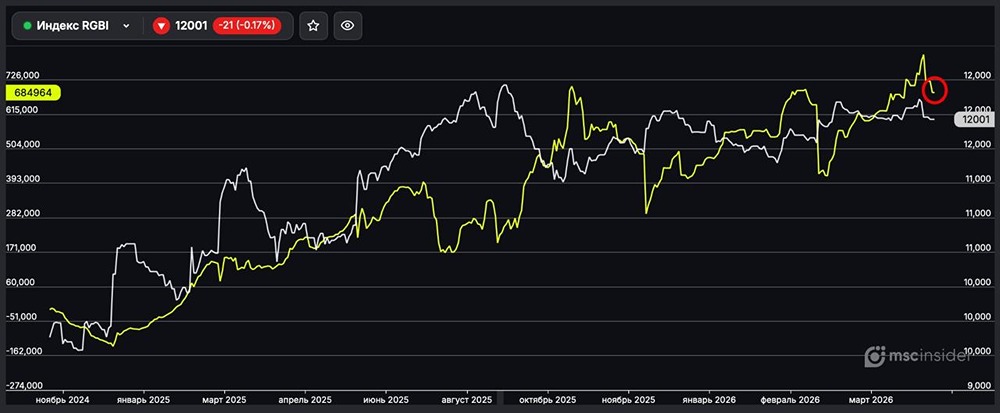Click the gray 12001 right-axis price label
1000x413 pixels.
coord(974,119)
